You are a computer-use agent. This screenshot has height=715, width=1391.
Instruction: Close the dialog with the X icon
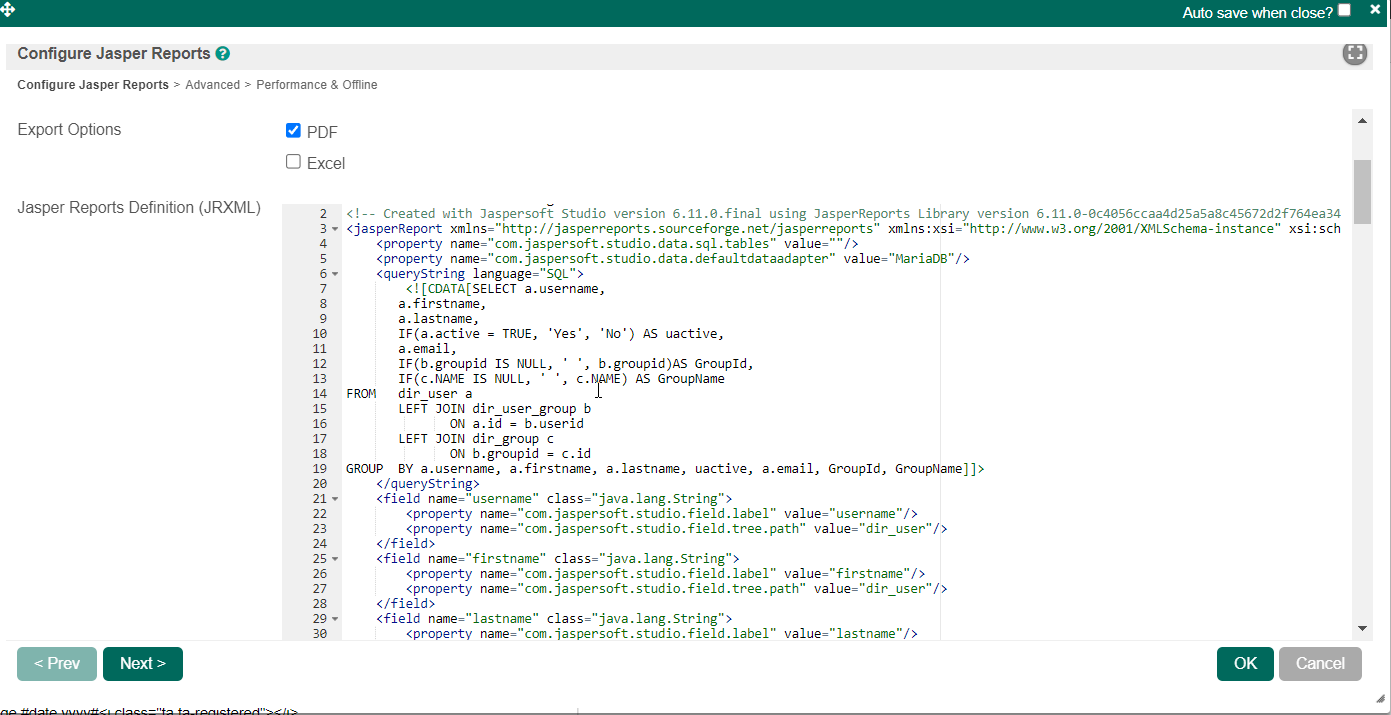pyautogui.click(x=1375, y=9)
